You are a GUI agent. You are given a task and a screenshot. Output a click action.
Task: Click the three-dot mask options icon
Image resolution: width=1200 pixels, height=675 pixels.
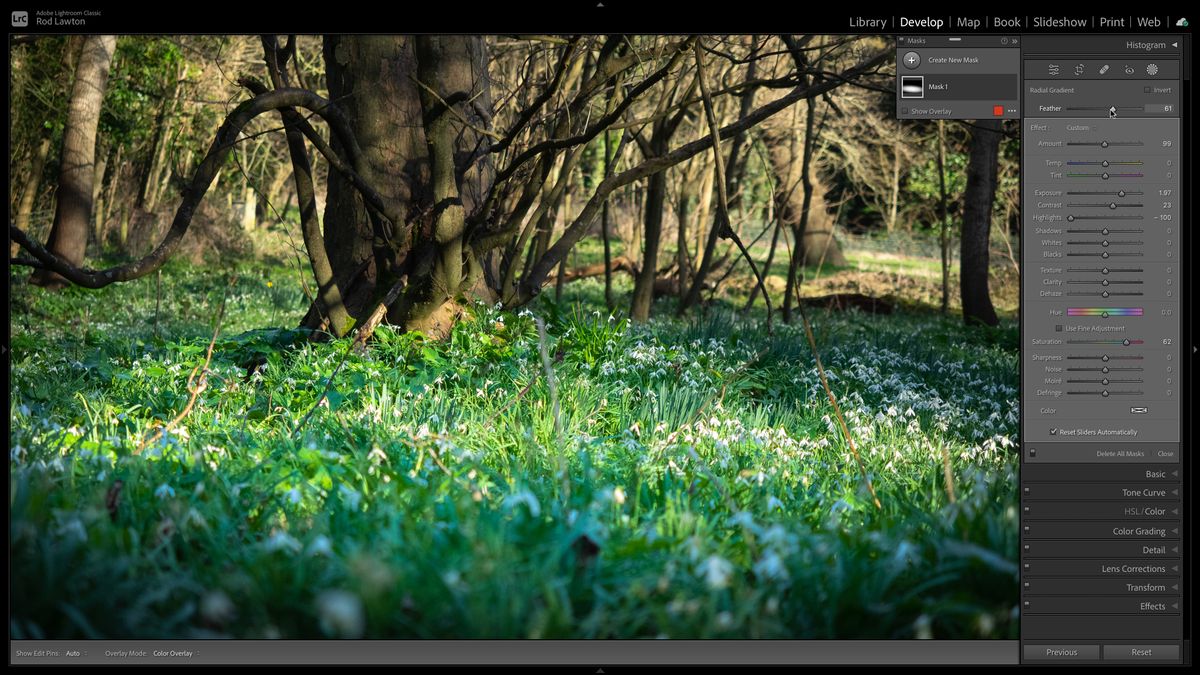click(1011, 110)
